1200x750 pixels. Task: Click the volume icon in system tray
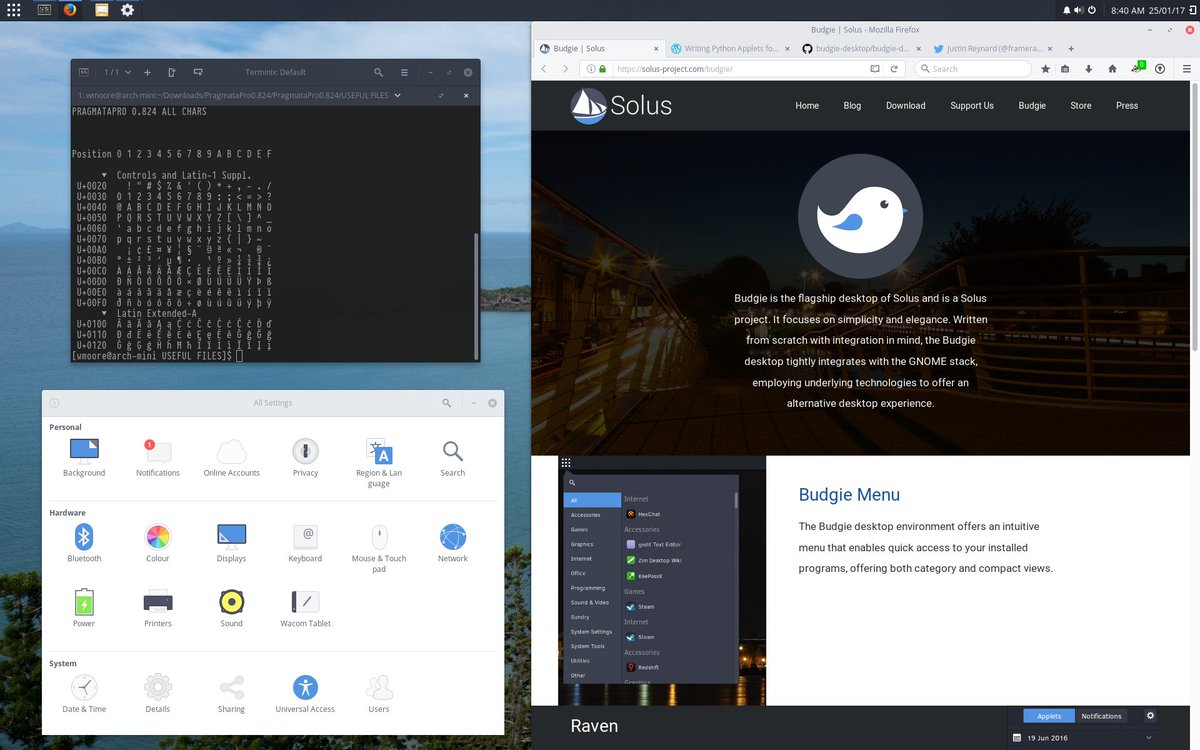(1078, 10)
